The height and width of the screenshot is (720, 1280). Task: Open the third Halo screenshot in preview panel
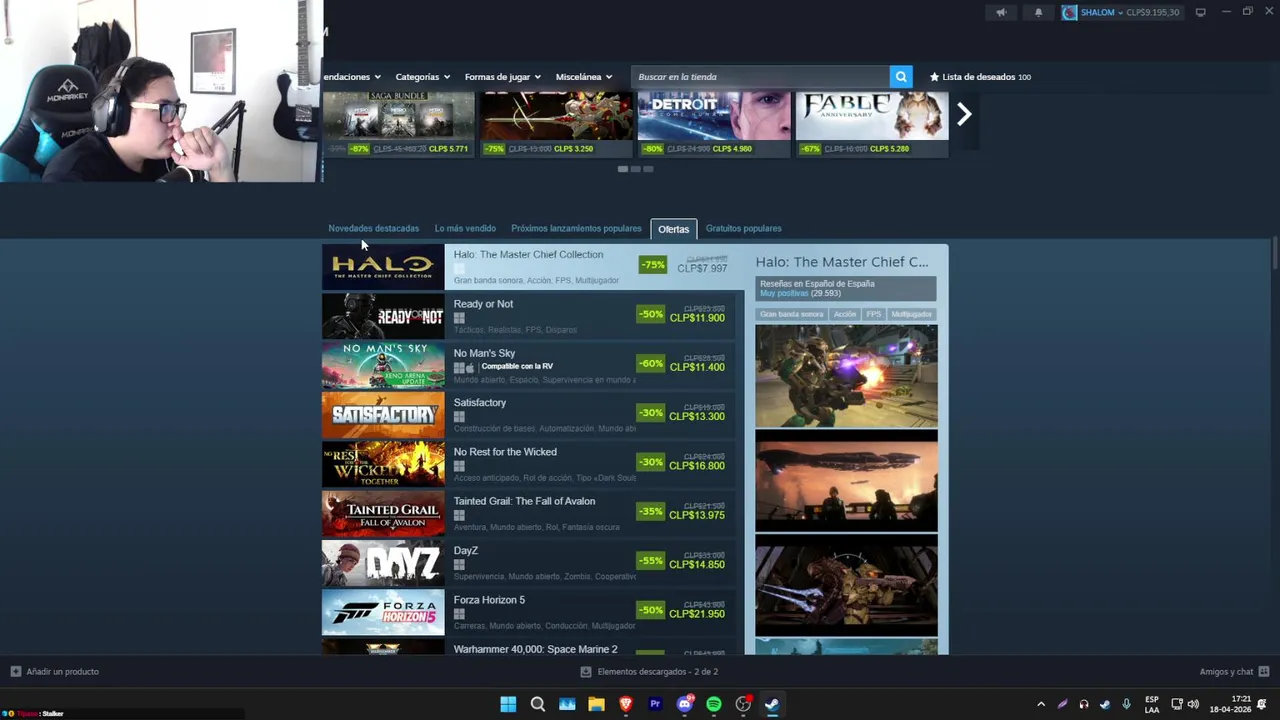(846, 585)
